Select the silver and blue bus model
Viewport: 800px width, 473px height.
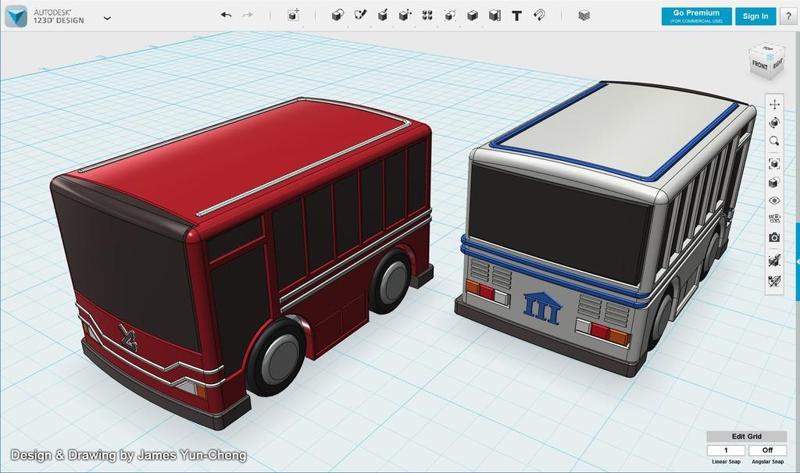606,227
